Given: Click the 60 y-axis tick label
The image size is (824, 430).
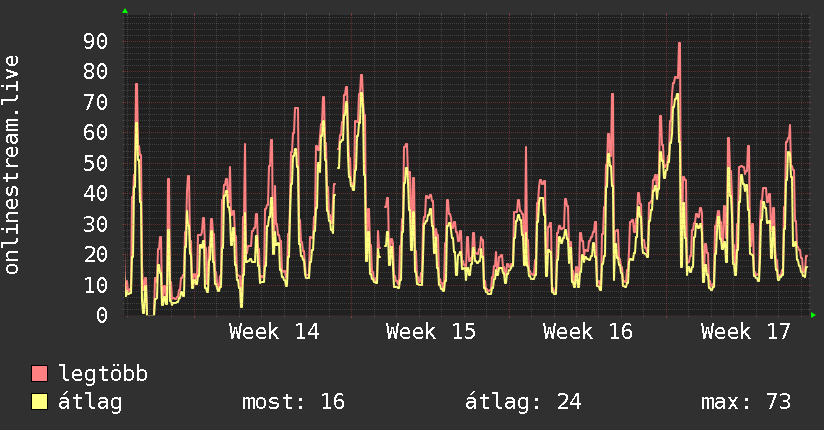Looking at the screenshot, I should coord(95,132).
